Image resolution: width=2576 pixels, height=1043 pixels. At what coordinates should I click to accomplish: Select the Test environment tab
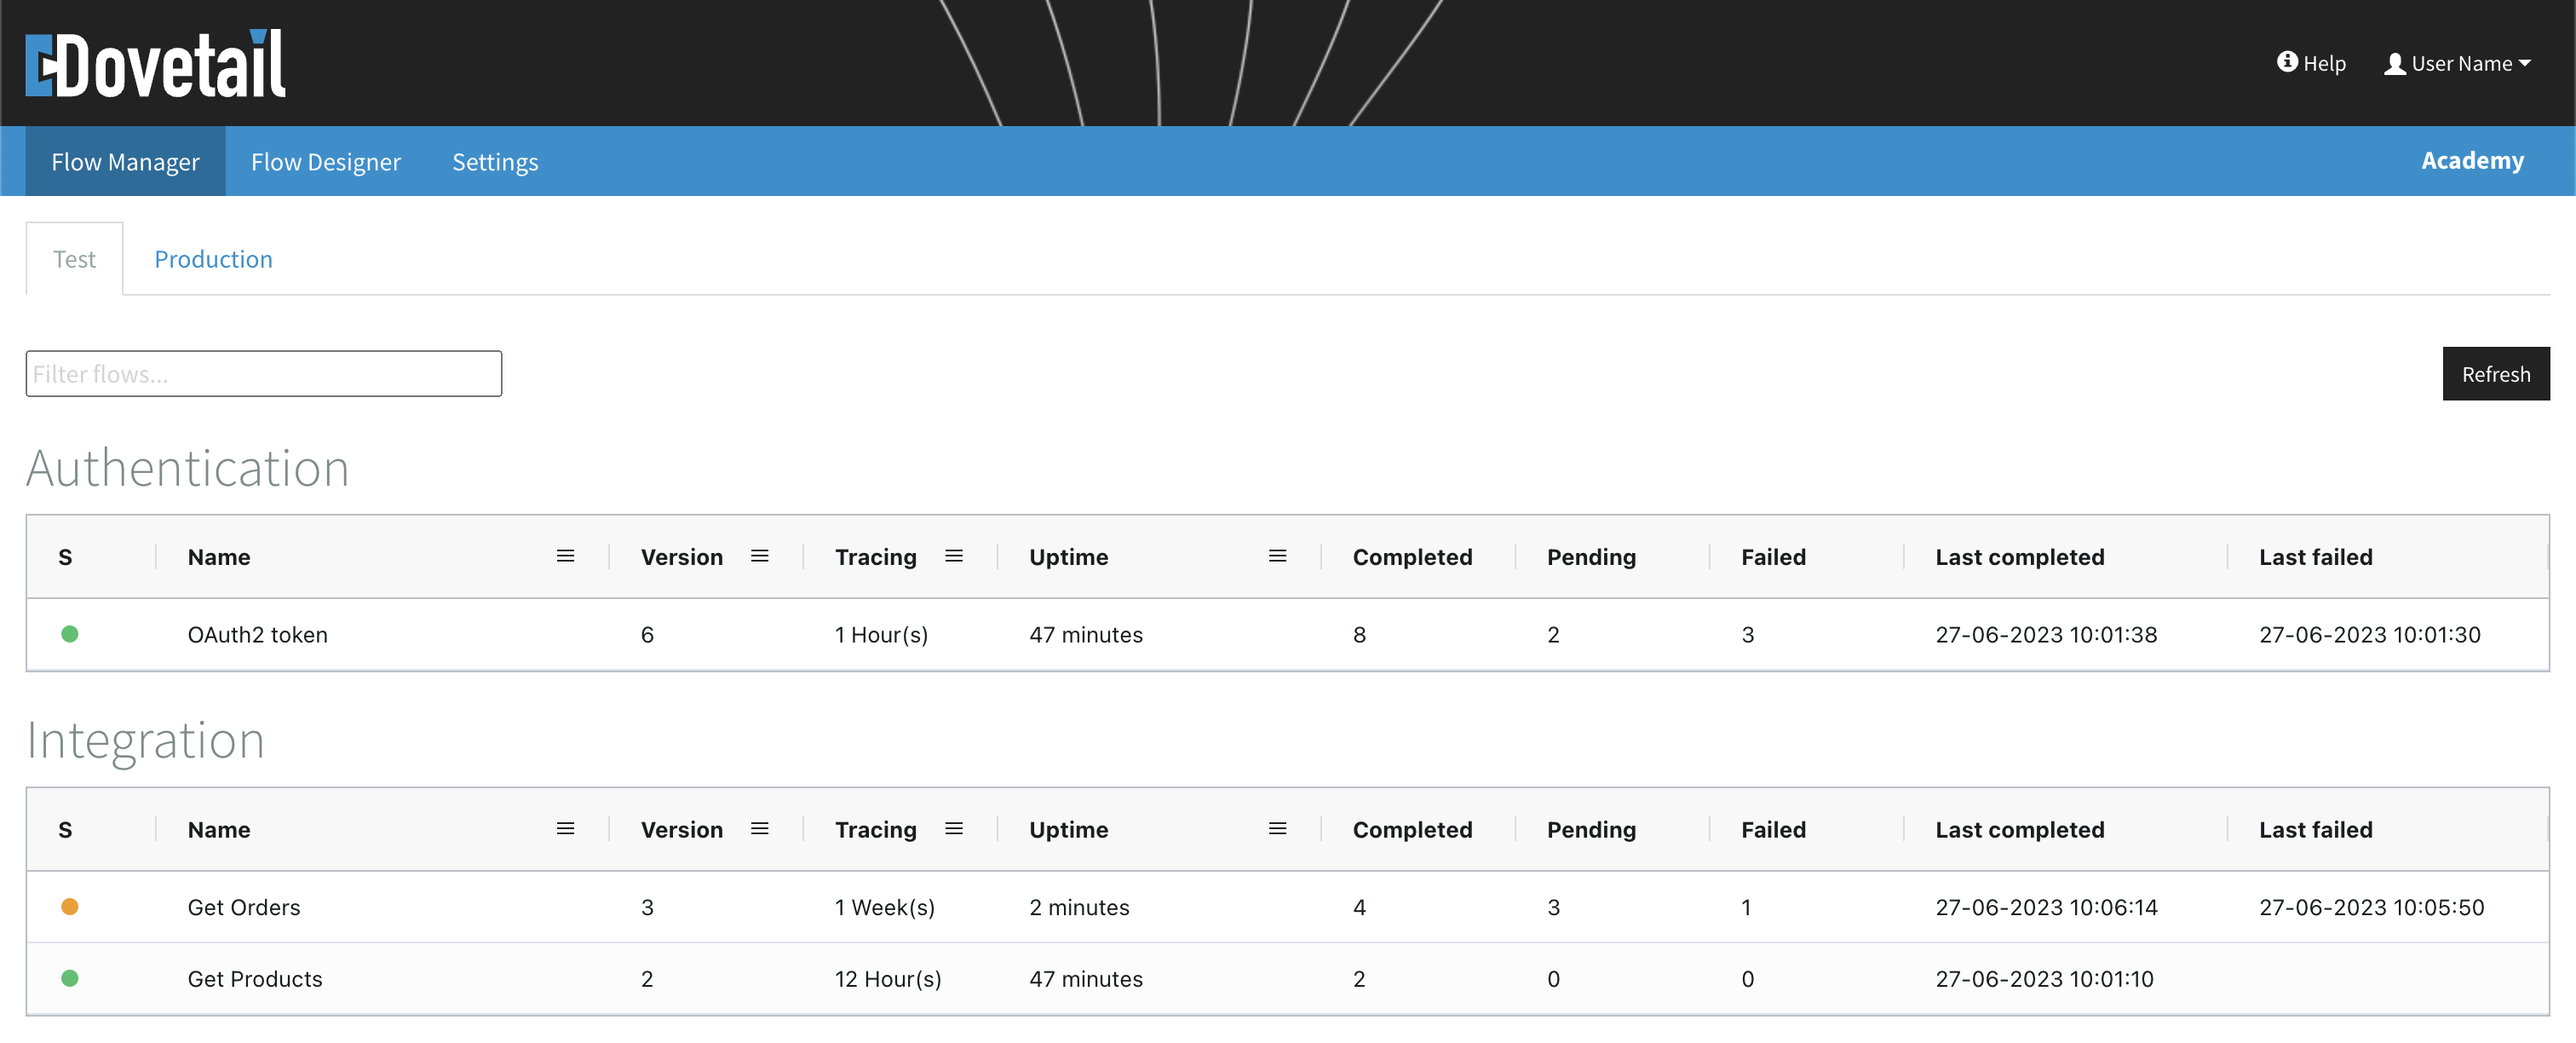tap(74, 259)
